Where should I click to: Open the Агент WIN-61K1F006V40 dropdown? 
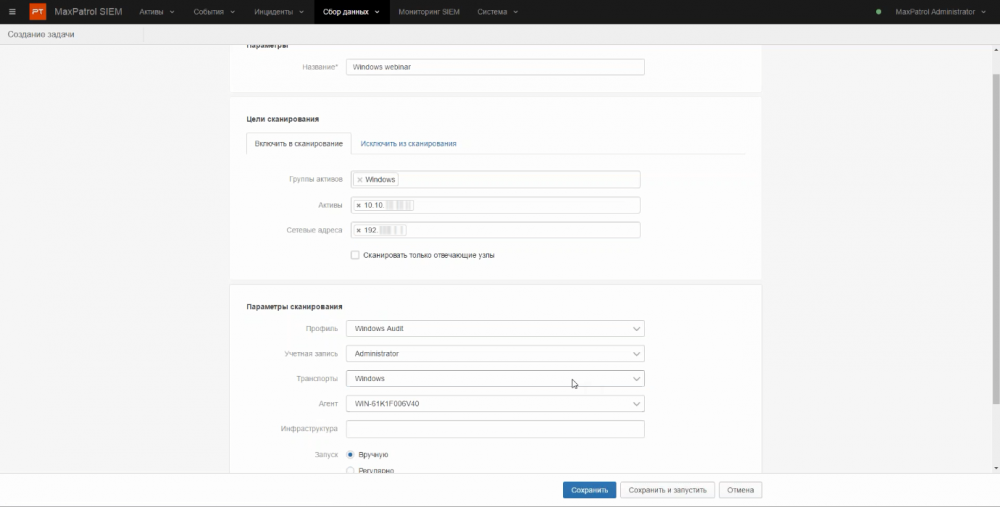[495, 404]
